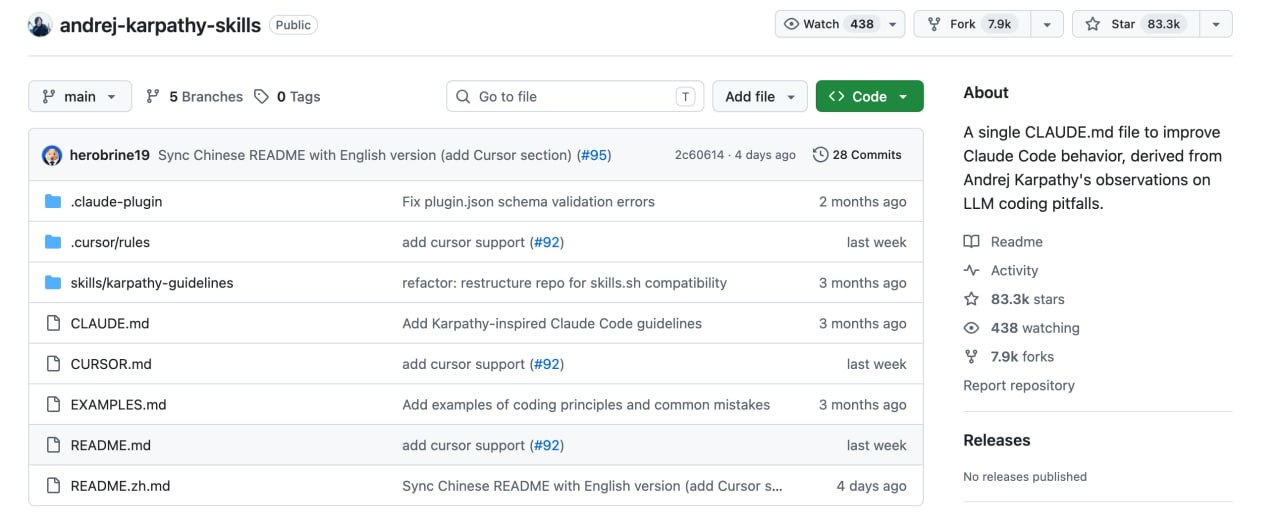
Task: Click the Activity pulse icon
Action: (971, 270)
